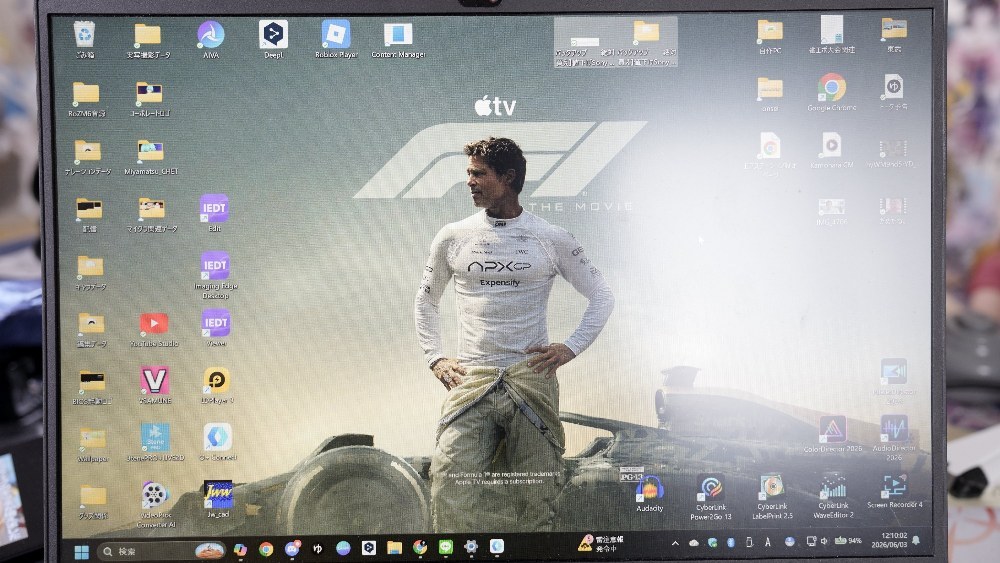Viewport: 1000px width, 563px height.
Task: Open the LINE app on the taskbar
Action: [445, 547]
